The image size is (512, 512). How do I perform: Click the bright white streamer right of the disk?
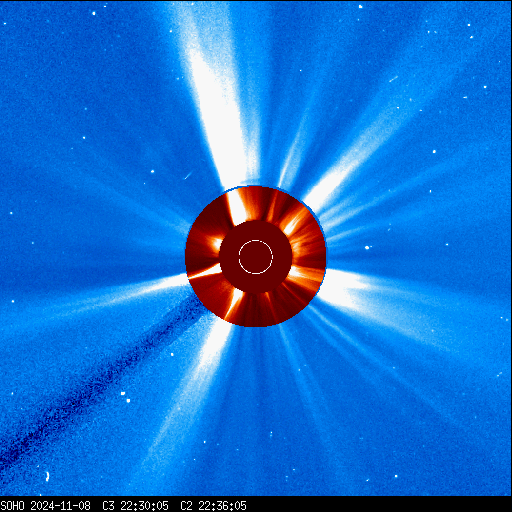(347, 287)
